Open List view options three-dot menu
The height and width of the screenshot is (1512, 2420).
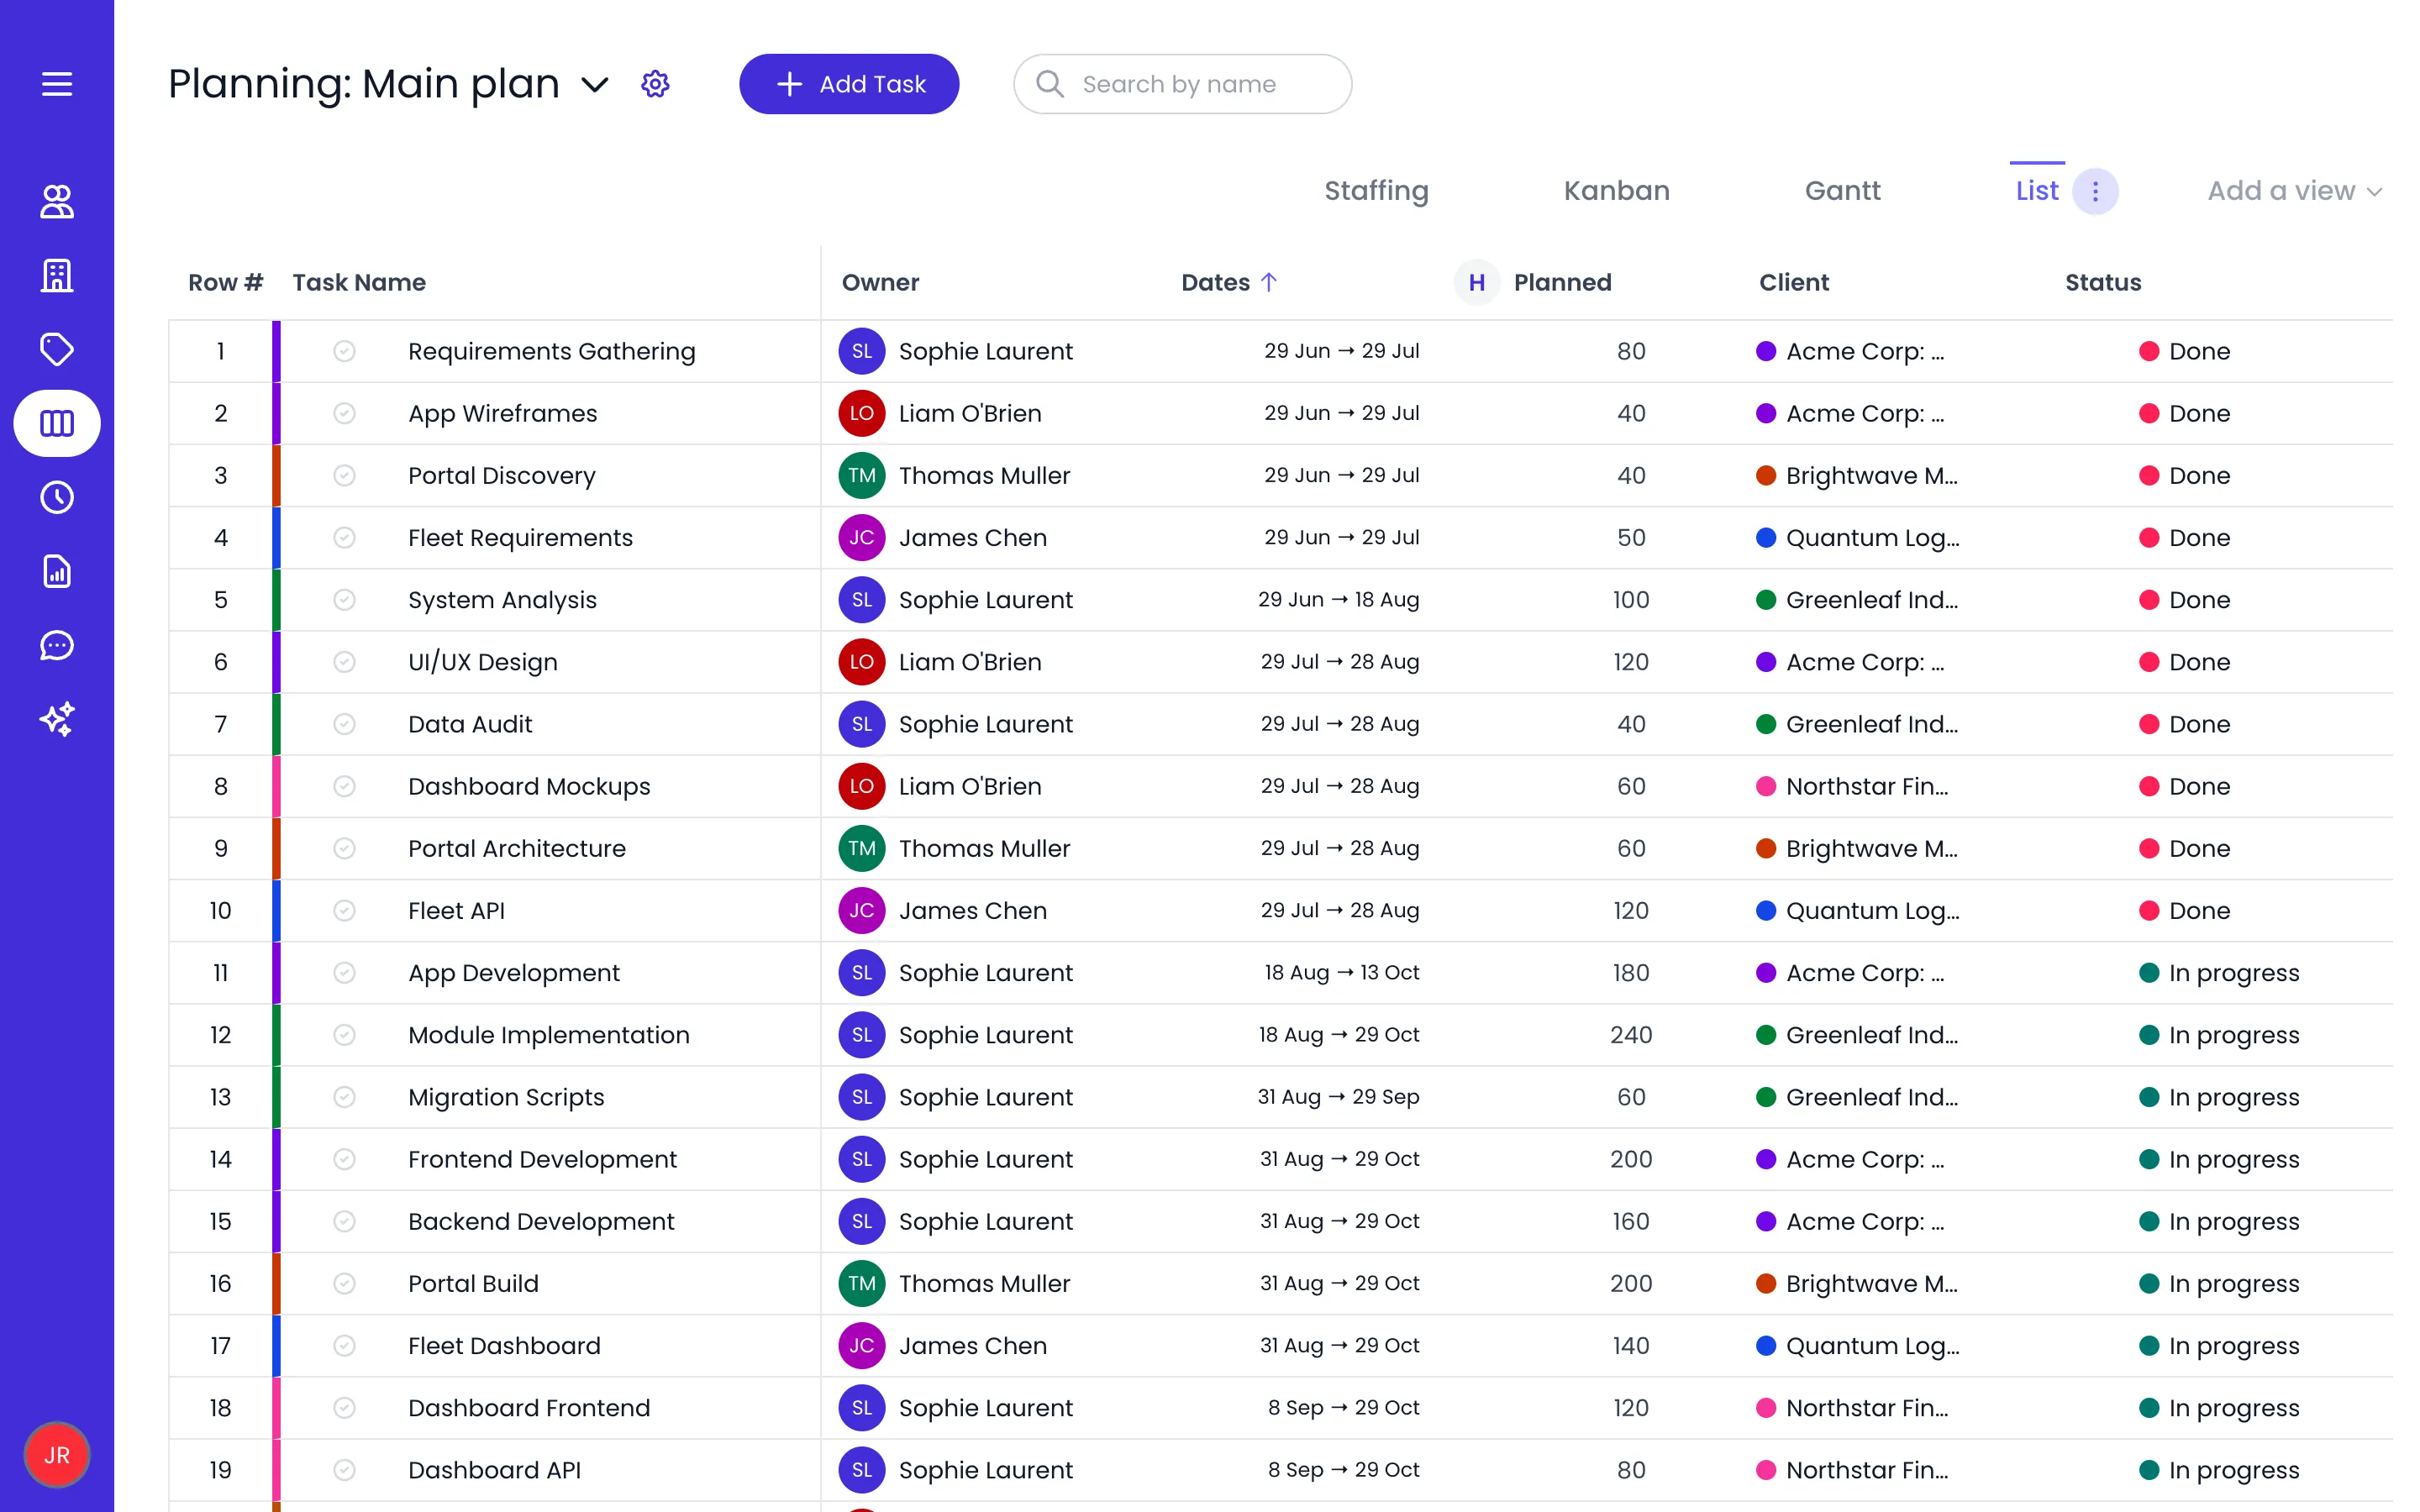click(x=2095, y=191)
